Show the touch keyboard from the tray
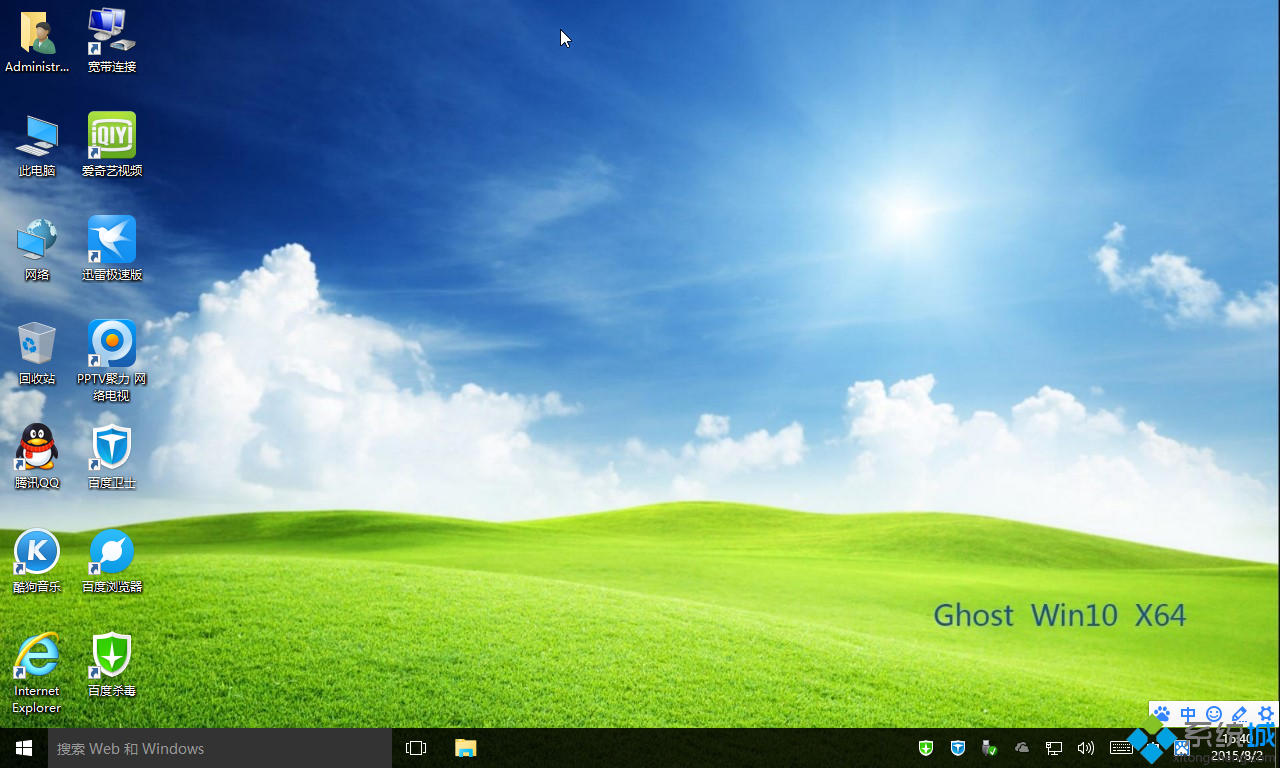The width and height of the screenshot is (1280, 768). click(1120, 747)
